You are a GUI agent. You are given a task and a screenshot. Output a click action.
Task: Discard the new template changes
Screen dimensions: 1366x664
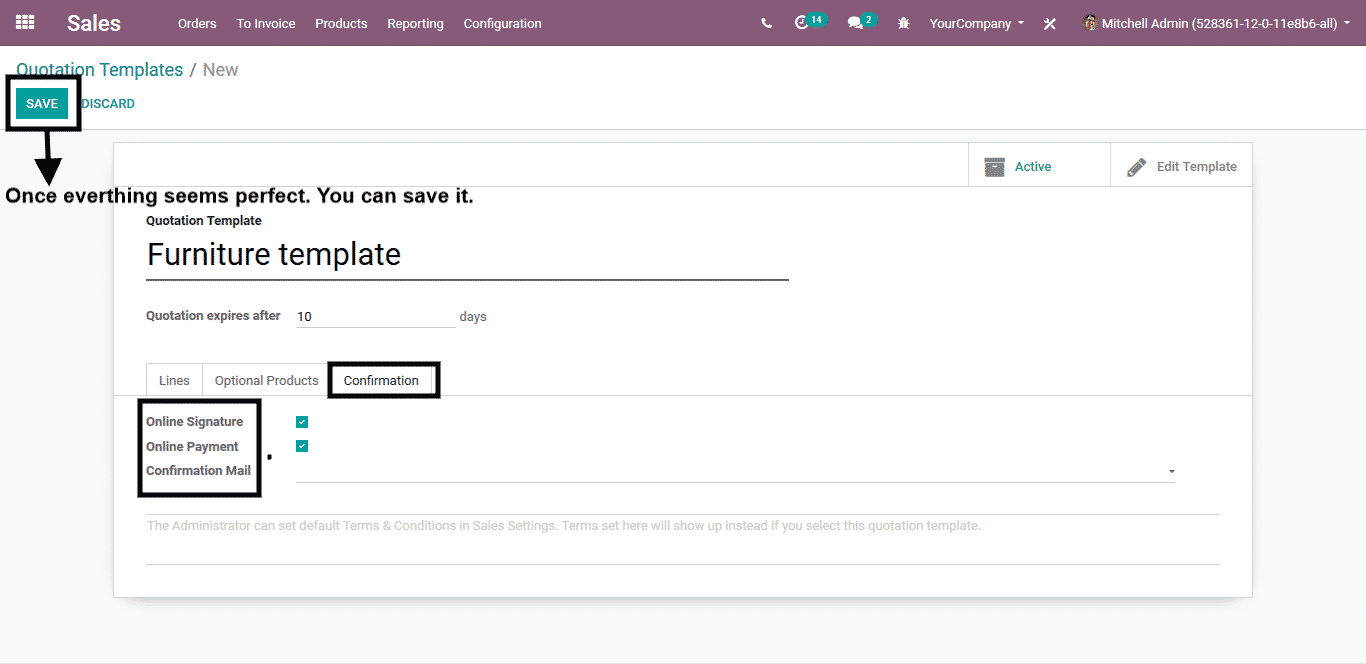pos(108,104)
